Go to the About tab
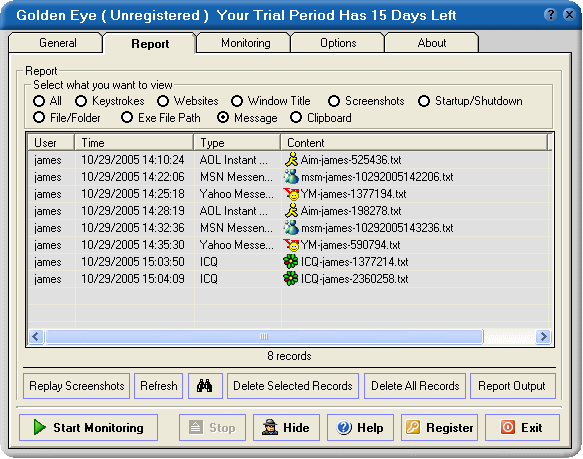Viewport: 583px width, 459px height. pyautogui.click(x=431, y=43)
